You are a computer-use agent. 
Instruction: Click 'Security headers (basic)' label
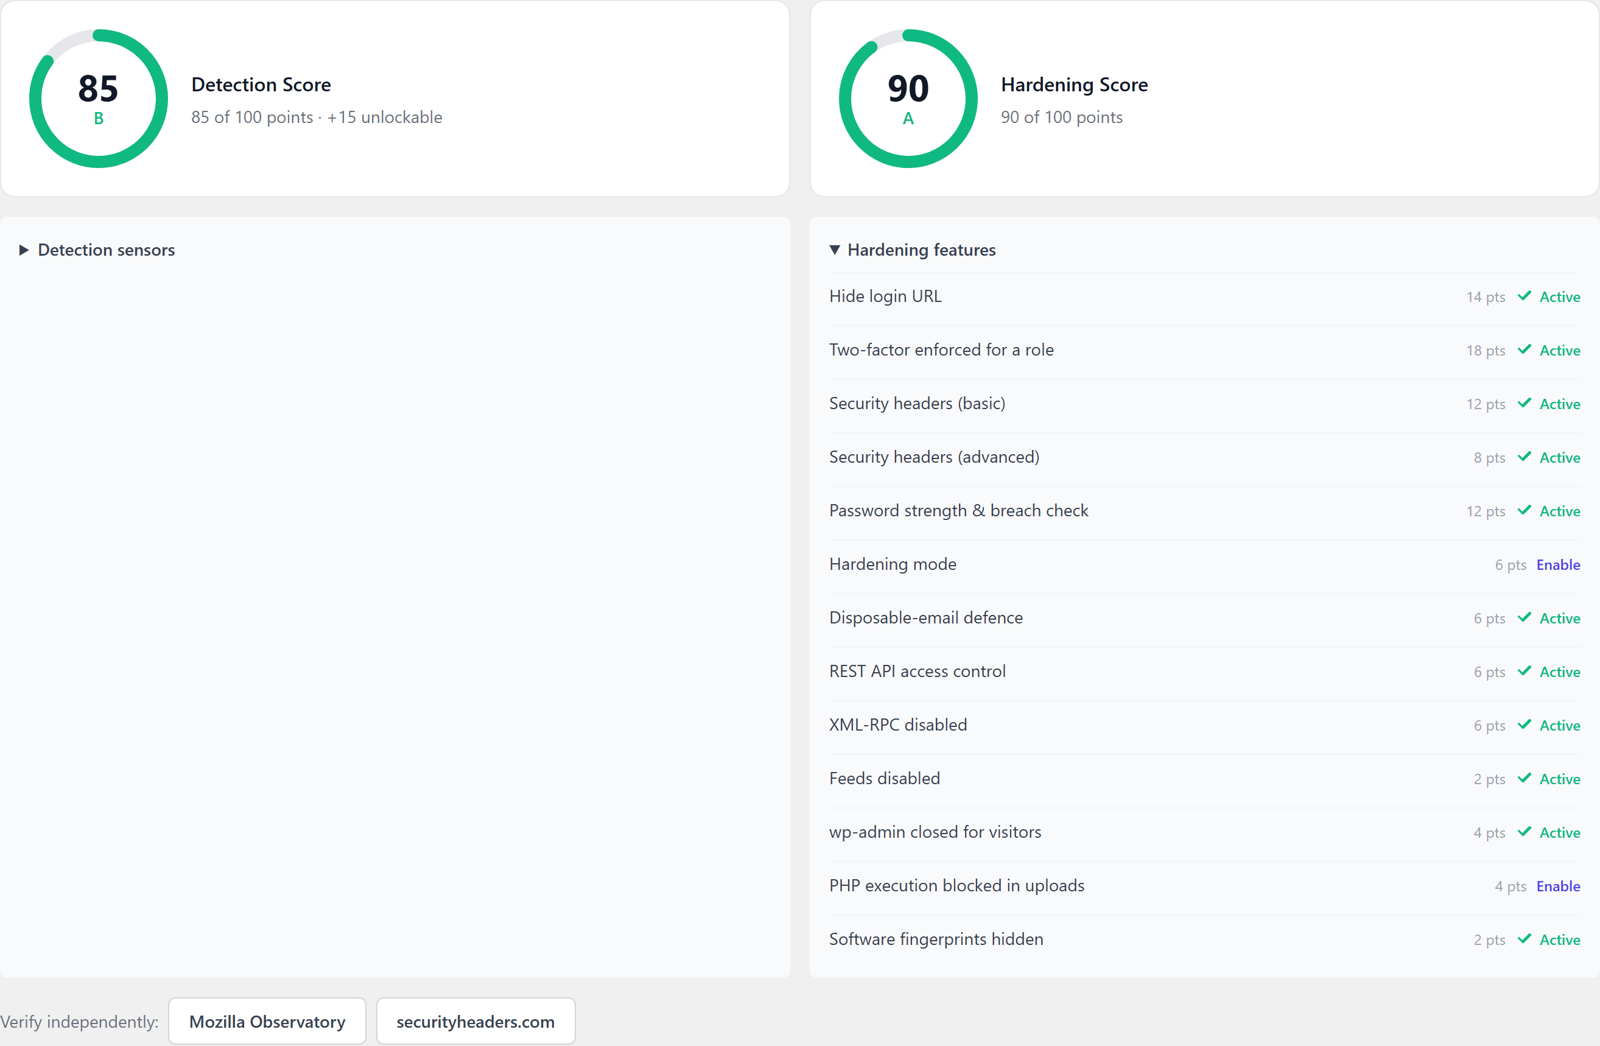click(x=917, y=403)
